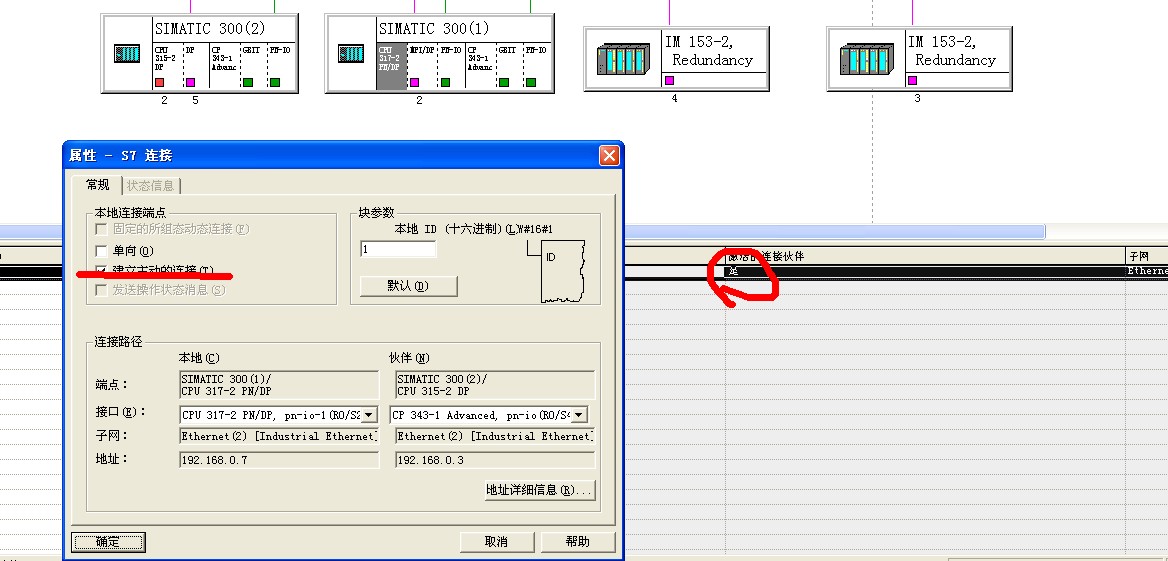Screen dimensions: 1168x561
Task: Click the magenta DP node of IM 153-2 address 4
Action: point(669,80)
